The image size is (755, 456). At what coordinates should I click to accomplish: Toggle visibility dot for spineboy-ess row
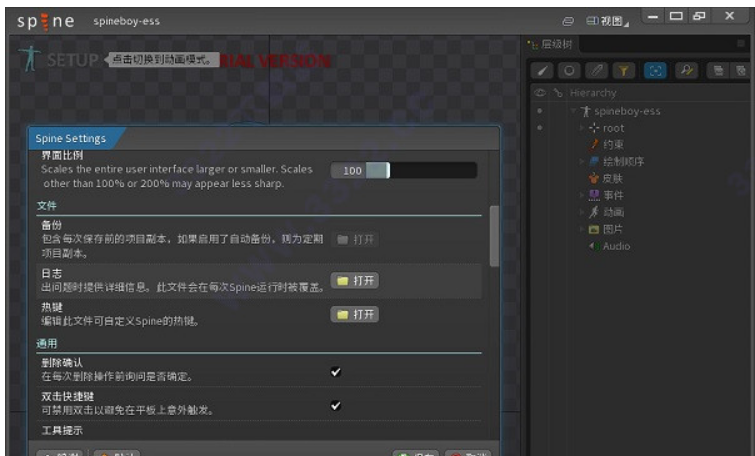click(540, 111)
